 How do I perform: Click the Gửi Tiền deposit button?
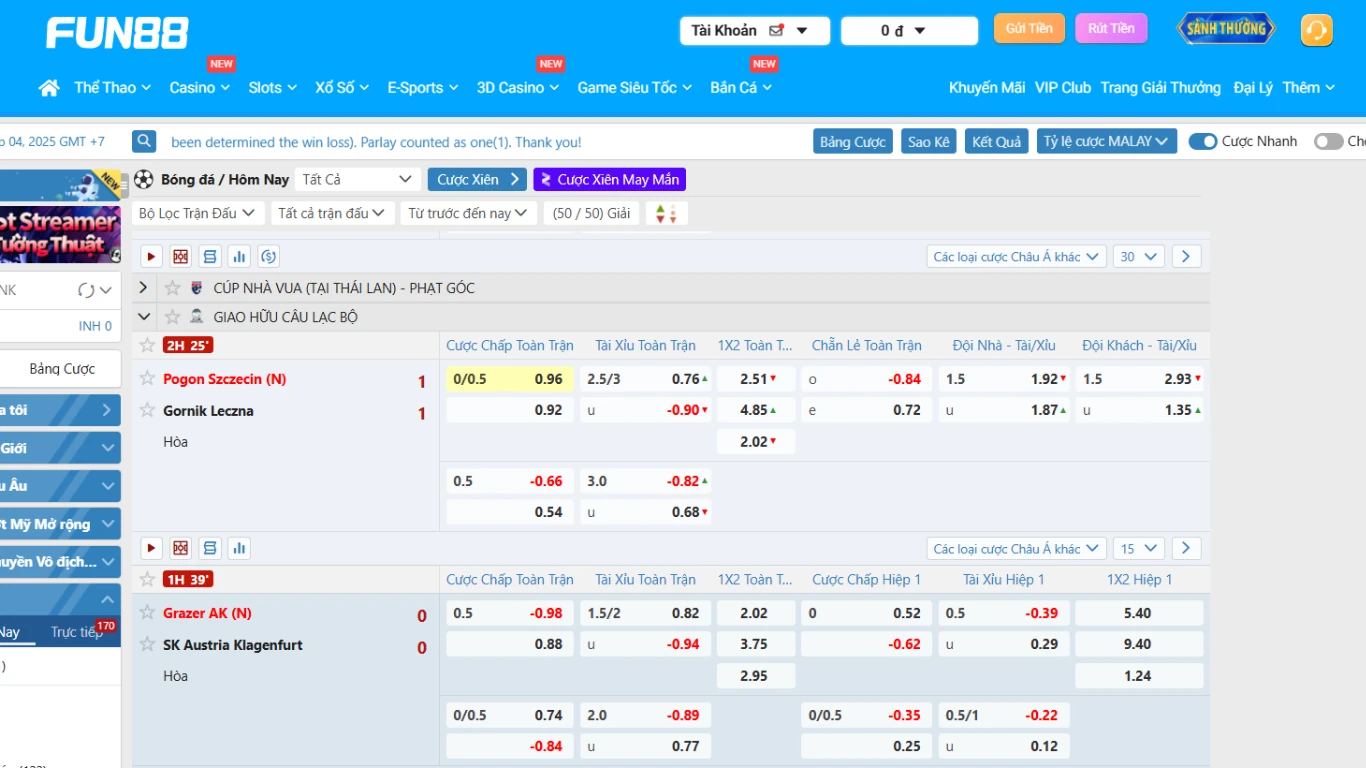pyautogui.click(x=1029, y=29)
